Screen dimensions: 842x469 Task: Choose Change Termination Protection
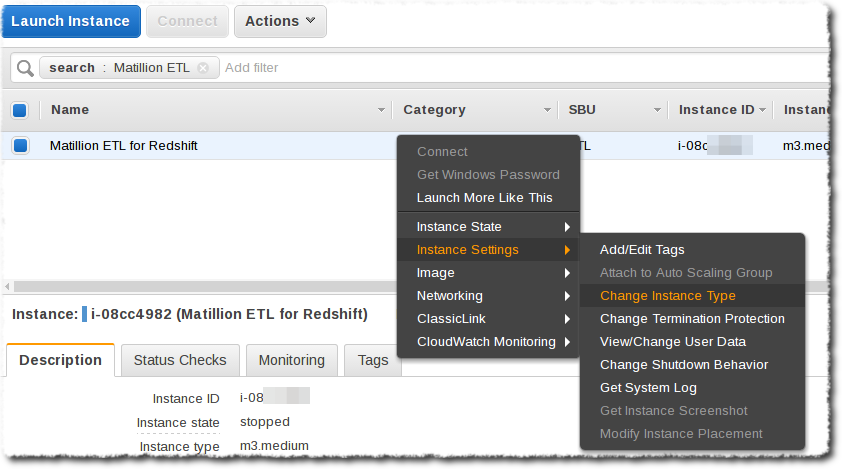692,319
